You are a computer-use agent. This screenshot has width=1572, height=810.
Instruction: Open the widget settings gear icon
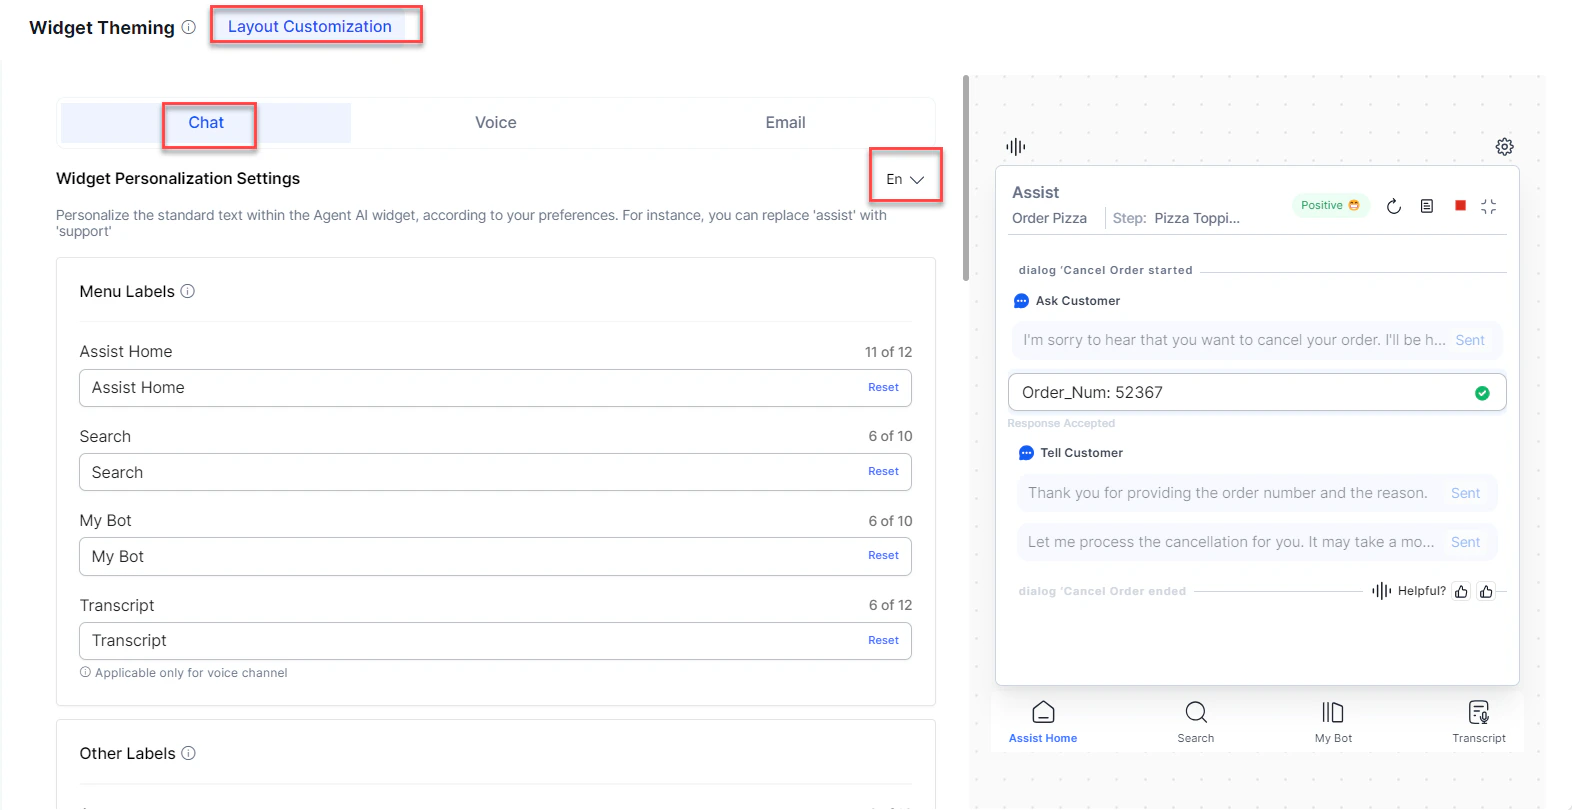click(x=1504, y=147)
